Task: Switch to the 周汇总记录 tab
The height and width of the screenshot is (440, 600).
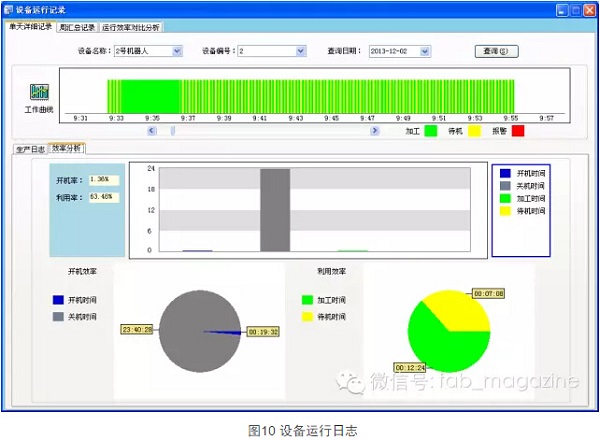Action: (x=77, y=27)
